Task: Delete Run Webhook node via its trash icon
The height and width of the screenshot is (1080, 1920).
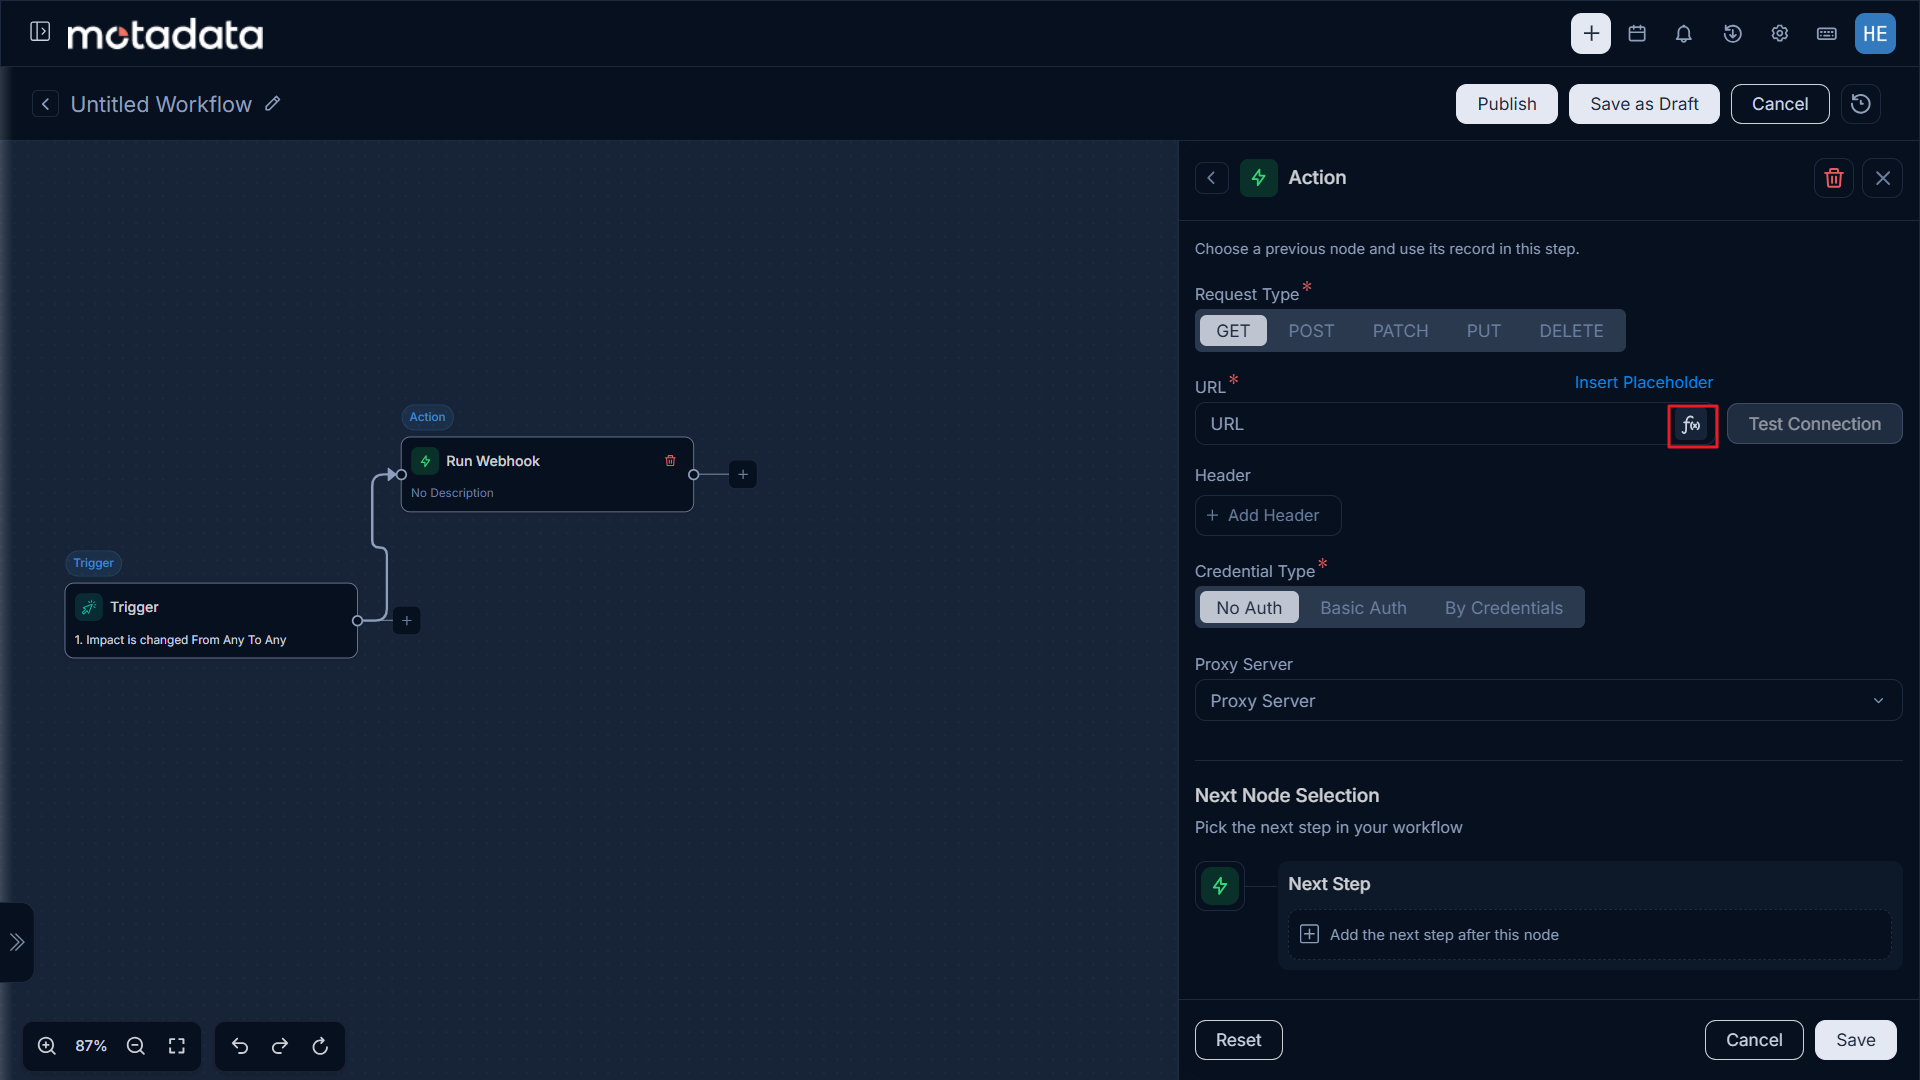Action: [x=670, y=461]
